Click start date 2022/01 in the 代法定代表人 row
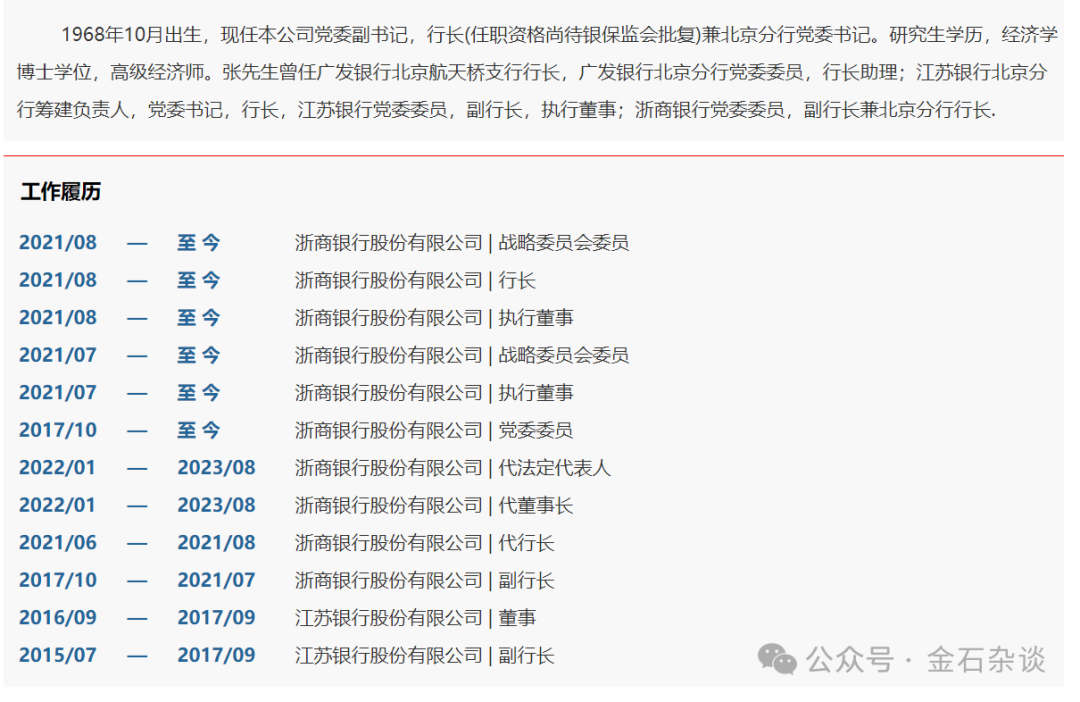 pyautogui.click(x=58, y=468)
